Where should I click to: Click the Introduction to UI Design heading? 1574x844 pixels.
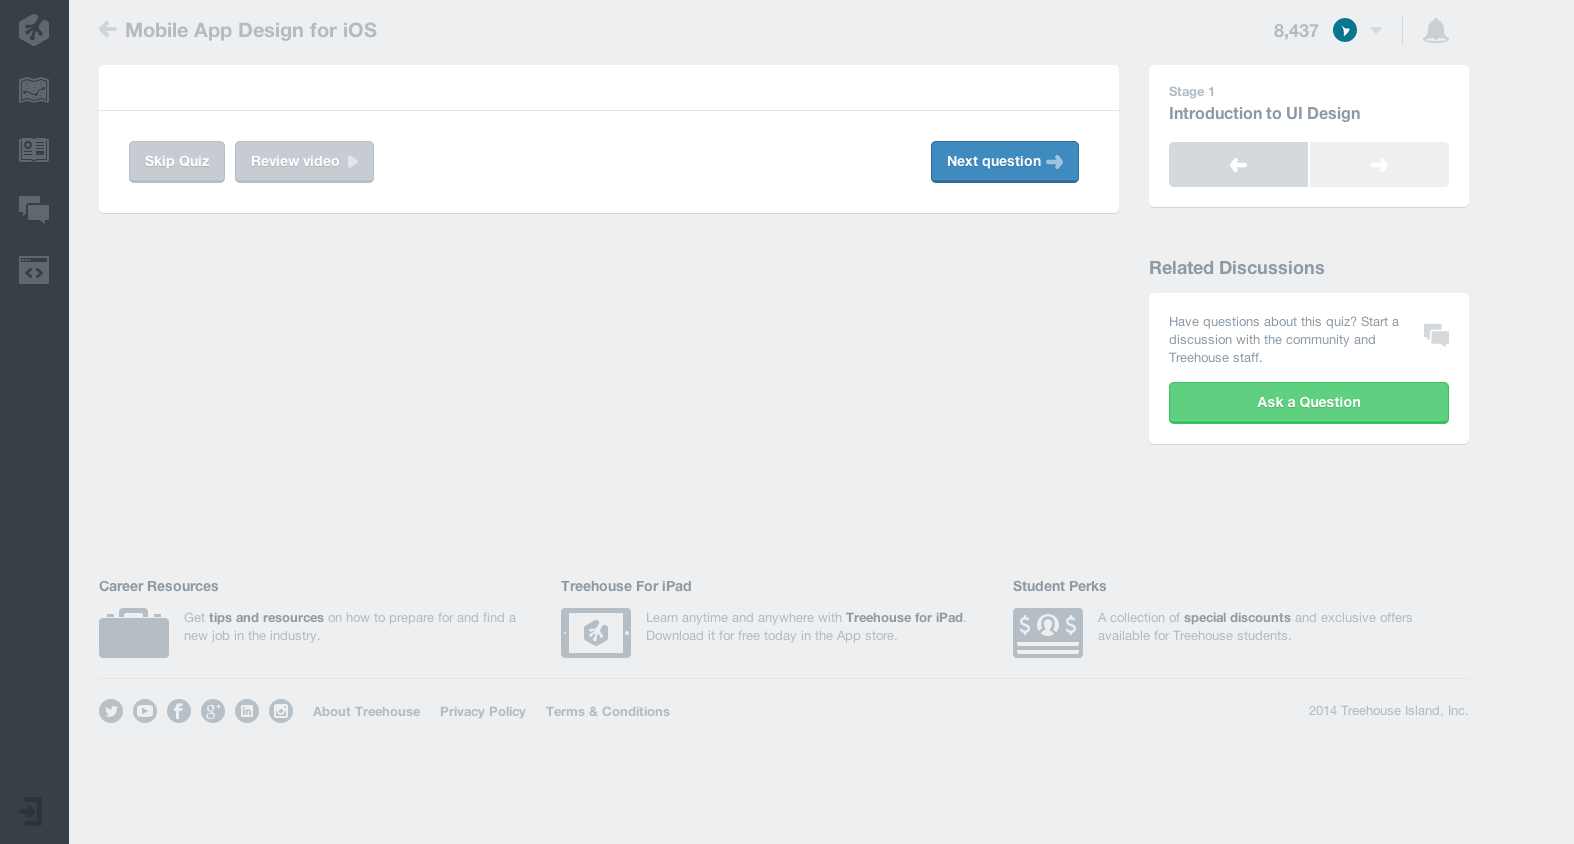point(1264,114)
